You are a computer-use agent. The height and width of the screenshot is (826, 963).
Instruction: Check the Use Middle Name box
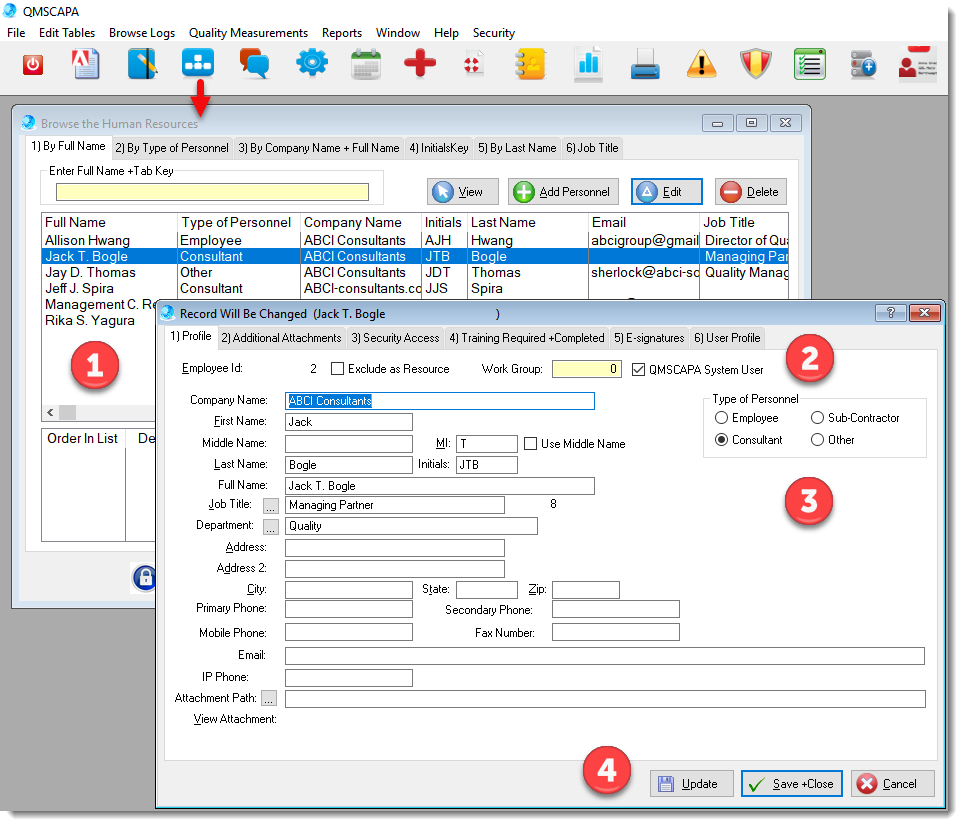531,444
